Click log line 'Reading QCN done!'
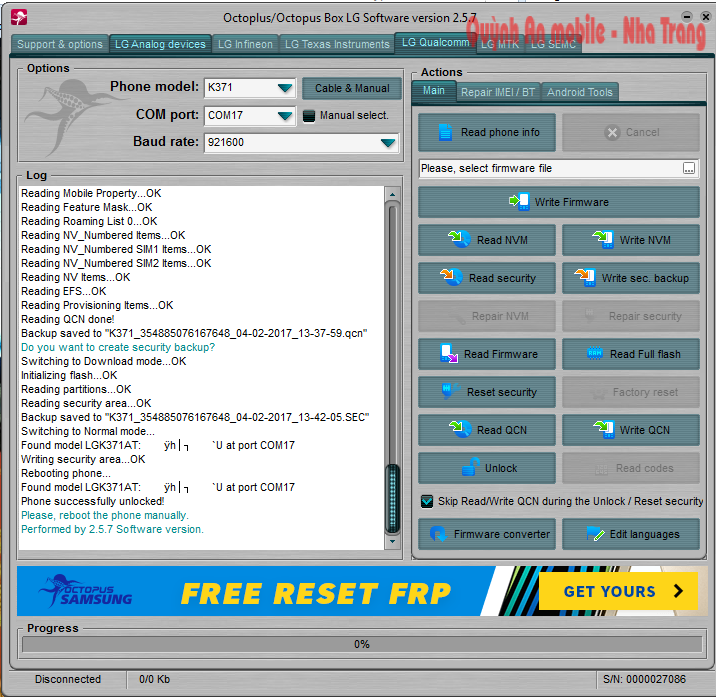 [68, 319]
